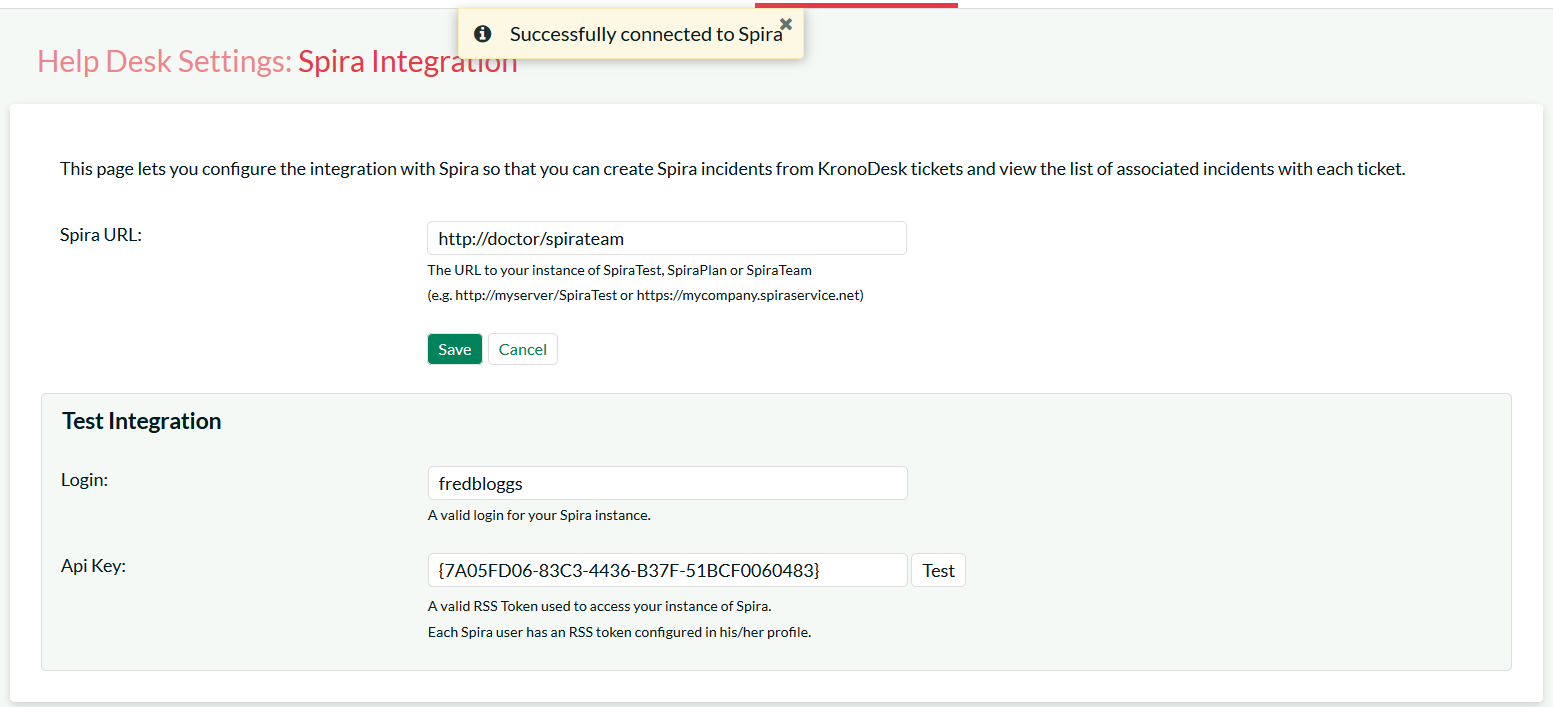The width and height of the screenshot is (1553, 707).
Task: Cancel the Spira integration changes
Action: [x=523, y=349]
